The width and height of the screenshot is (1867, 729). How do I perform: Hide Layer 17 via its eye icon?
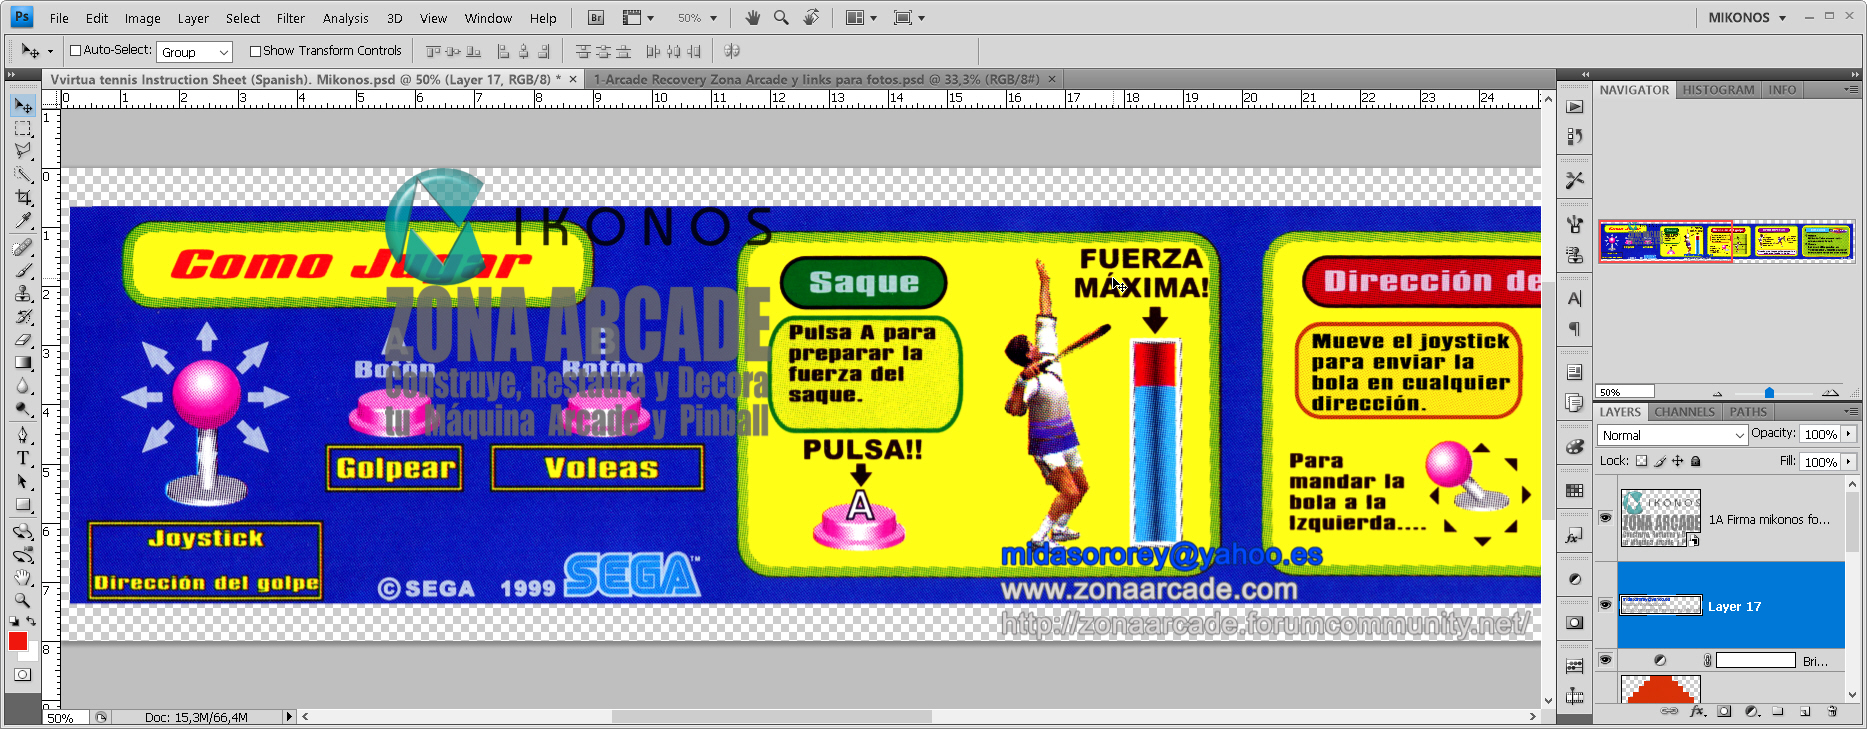(x=1605, y=605)
